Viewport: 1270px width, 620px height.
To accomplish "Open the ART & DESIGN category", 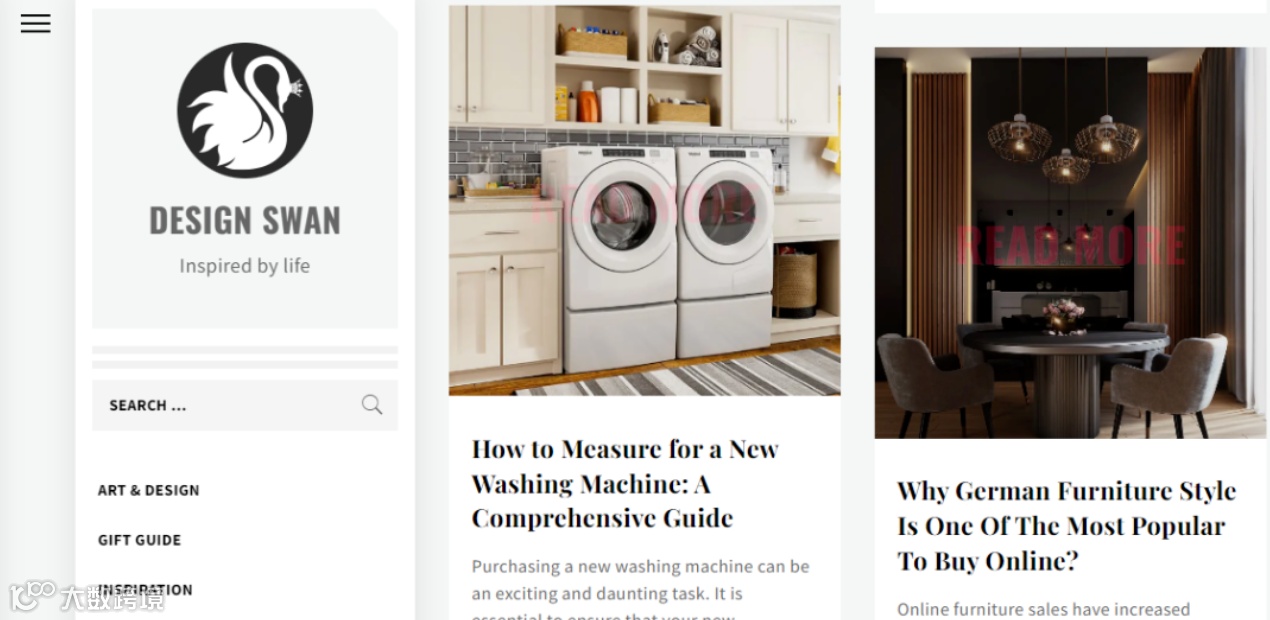I will point(148,490).
